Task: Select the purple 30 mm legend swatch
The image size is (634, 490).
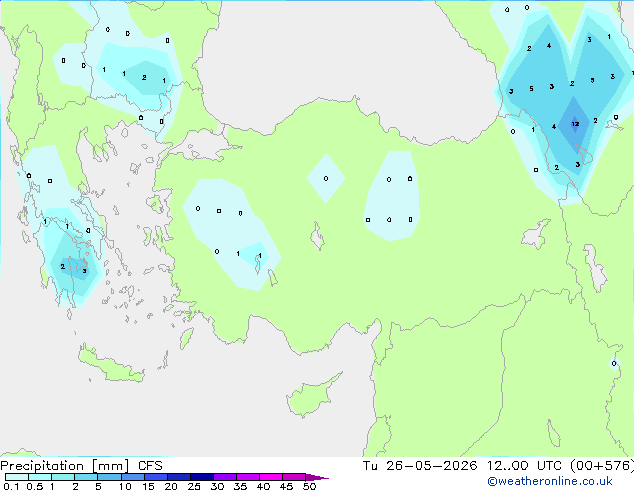Action: 225,477
